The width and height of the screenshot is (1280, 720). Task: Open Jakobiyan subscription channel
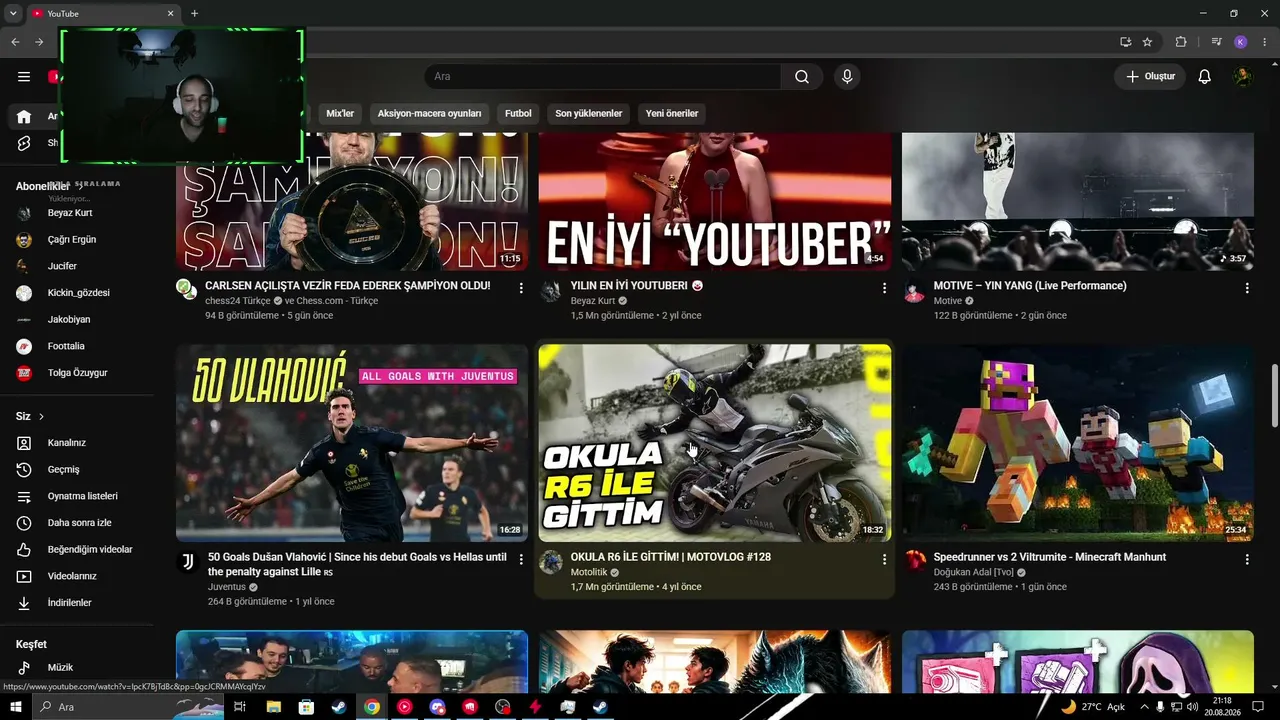tap(78, 320)
